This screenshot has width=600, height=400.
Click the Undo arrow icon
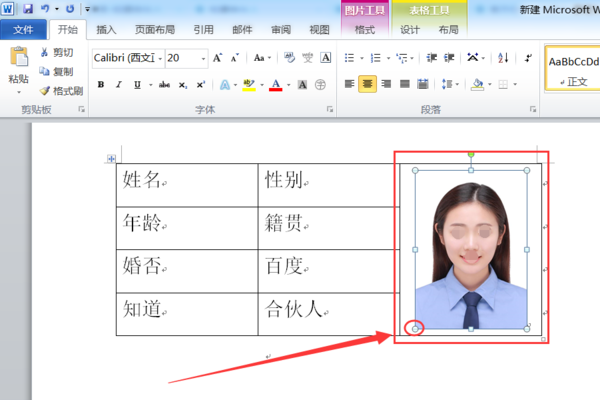[46, 8]
